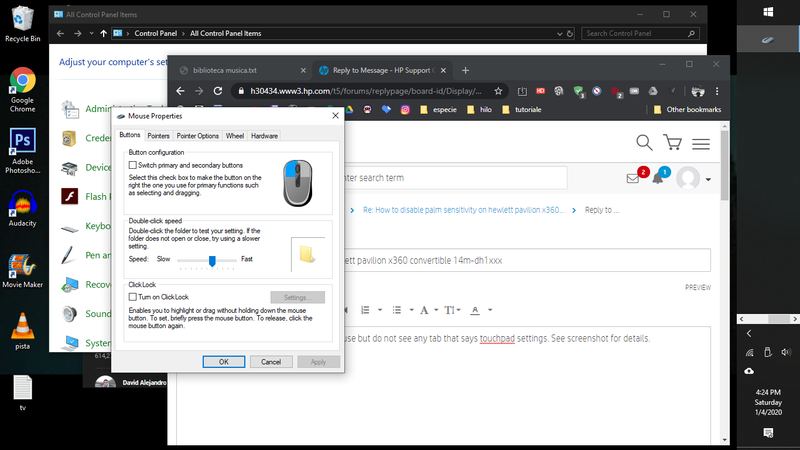Image resolution: width=800 pixels, height=450 pixels.
Task: Click the cloud sync tray icon
Action: pyautogui.click(x=749, y=371)
